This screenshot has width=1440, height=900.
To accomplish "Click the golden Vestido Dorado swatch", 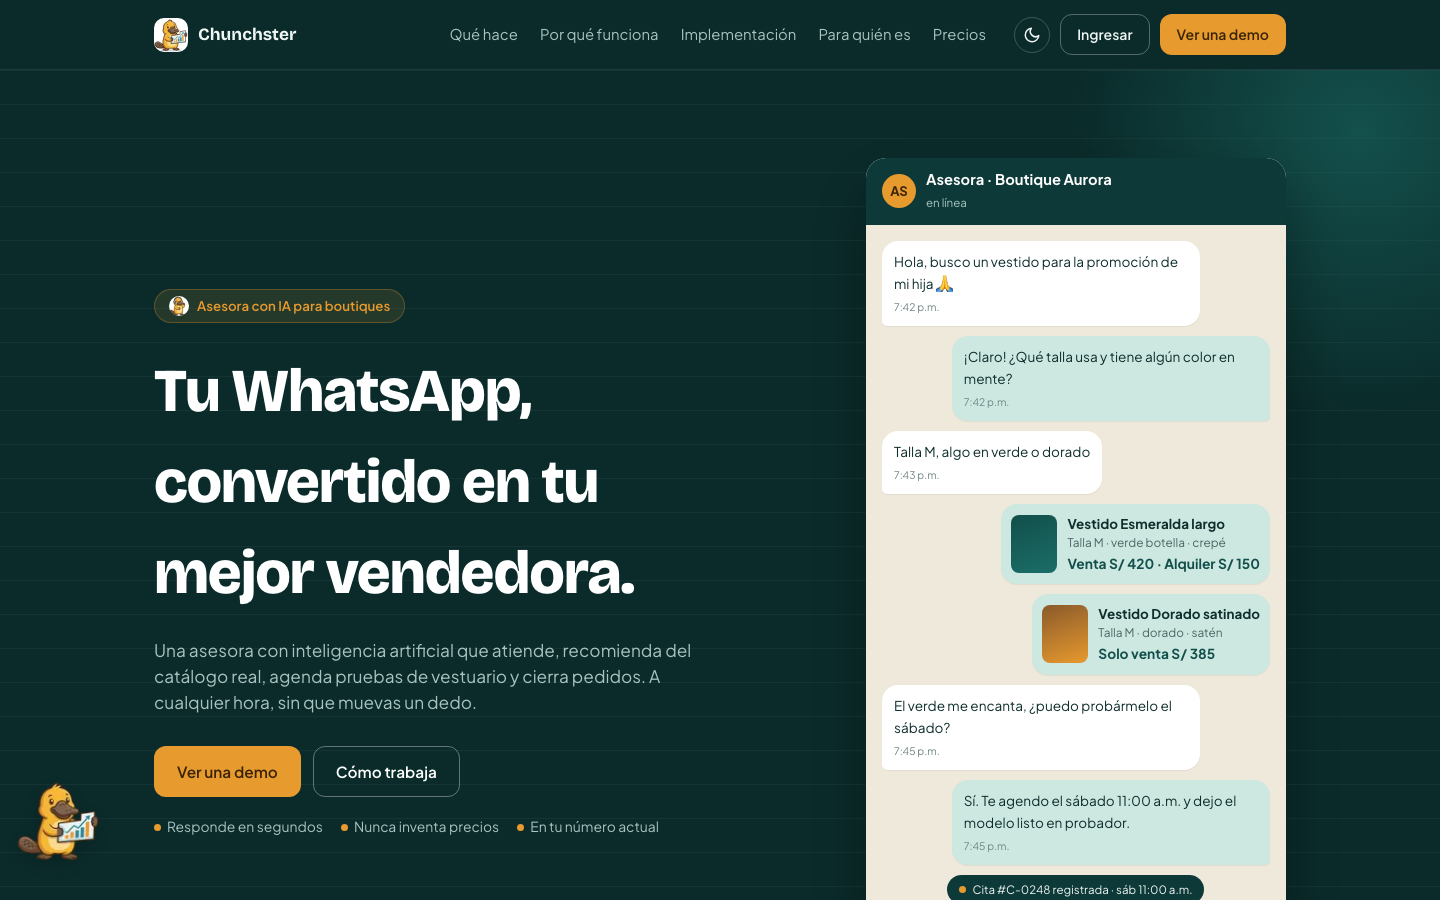I will [x=1065, y=634].
